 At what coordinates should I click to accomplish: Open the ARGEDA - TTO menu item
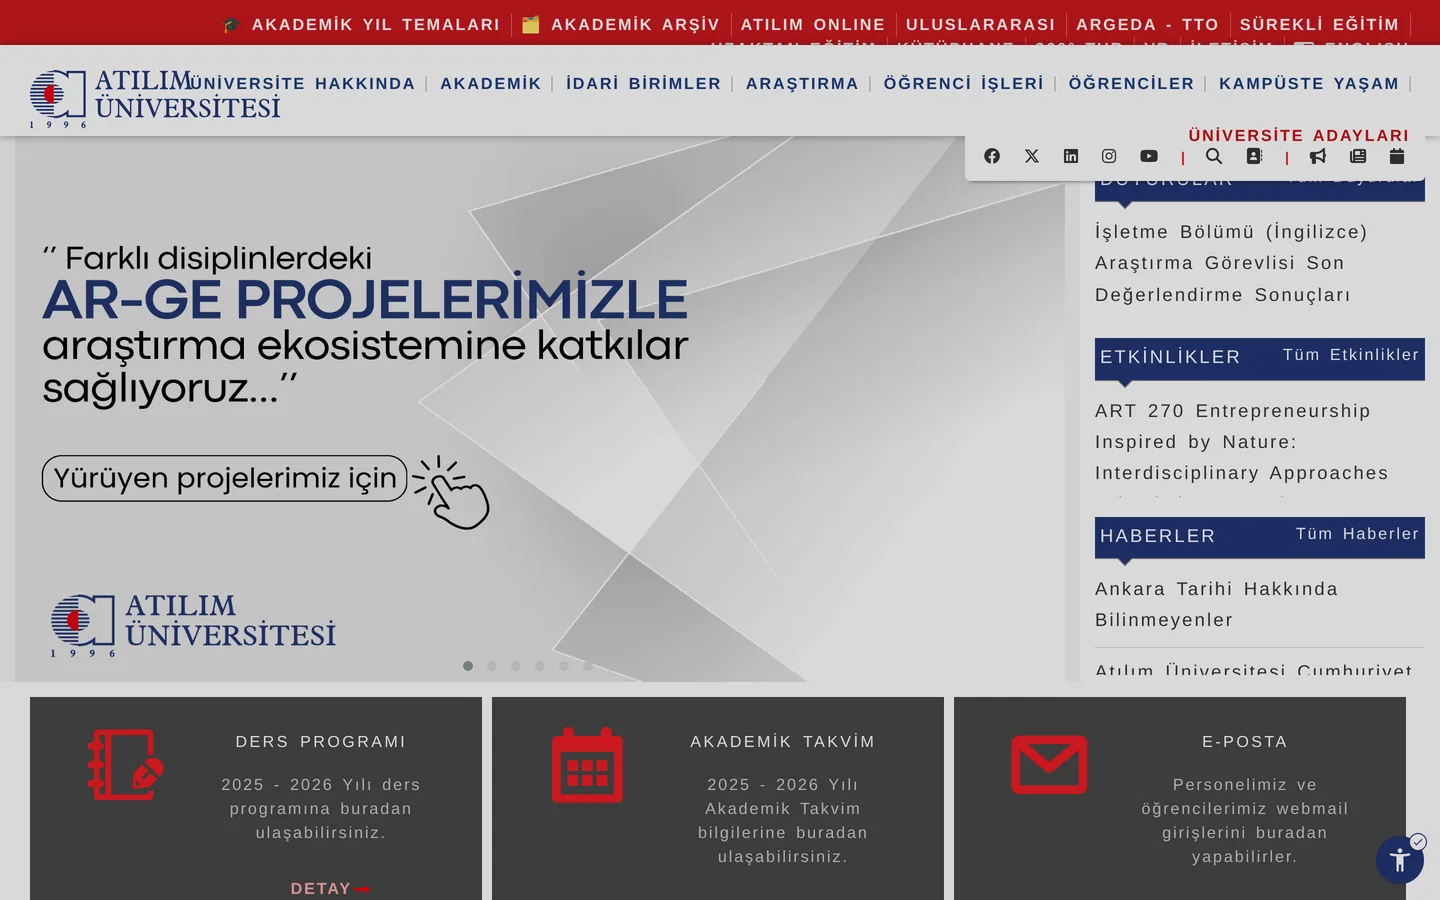(x=1148, y=24)
